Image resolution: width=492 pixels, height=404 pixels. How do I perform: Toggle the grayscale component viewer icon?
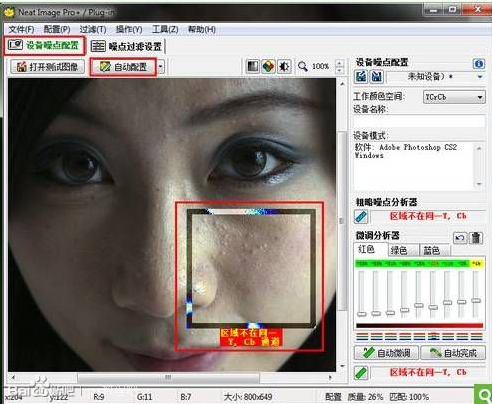[x=253, y=66]
